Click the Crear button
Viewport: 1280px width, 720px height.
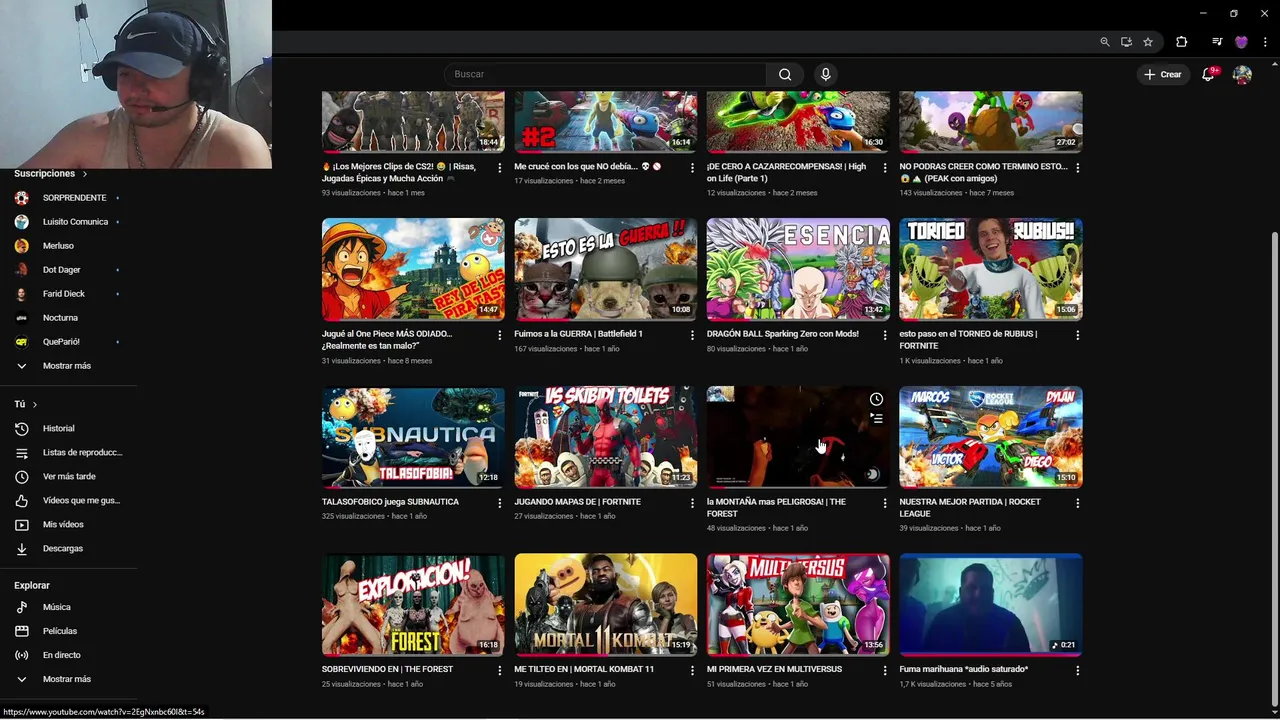(1163, 74)
